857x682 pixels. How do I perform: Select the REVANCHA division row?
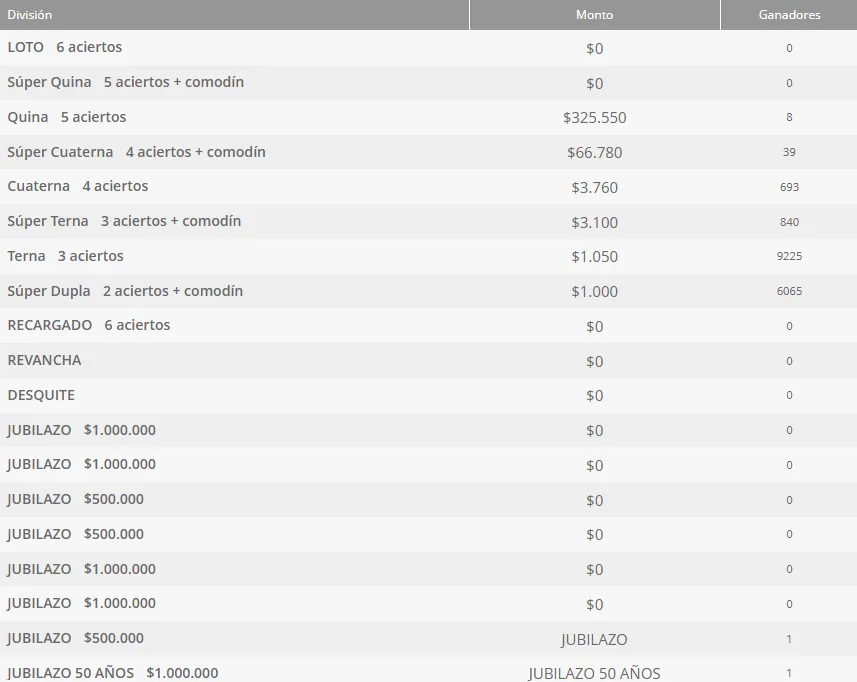pyautogui.click(x=44, y=360)
